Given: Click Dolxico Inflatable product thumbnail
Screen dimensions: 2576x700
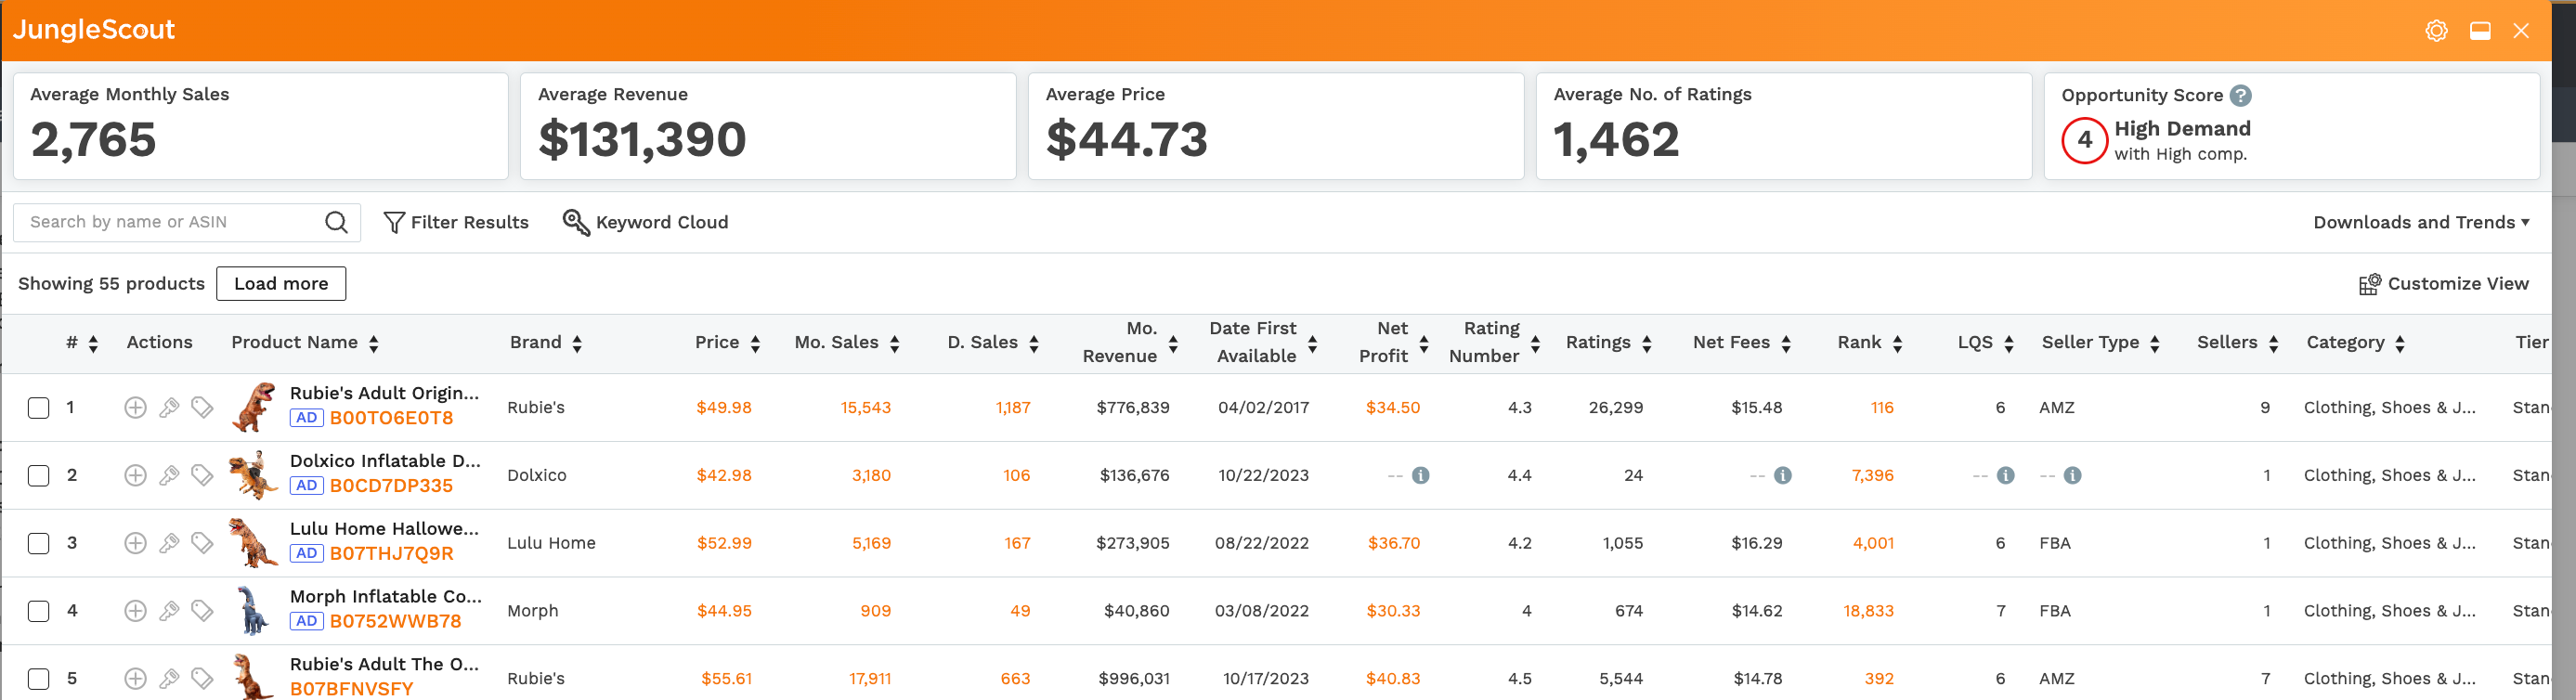Looking at the screenshot, I should [x=254, y=475].
